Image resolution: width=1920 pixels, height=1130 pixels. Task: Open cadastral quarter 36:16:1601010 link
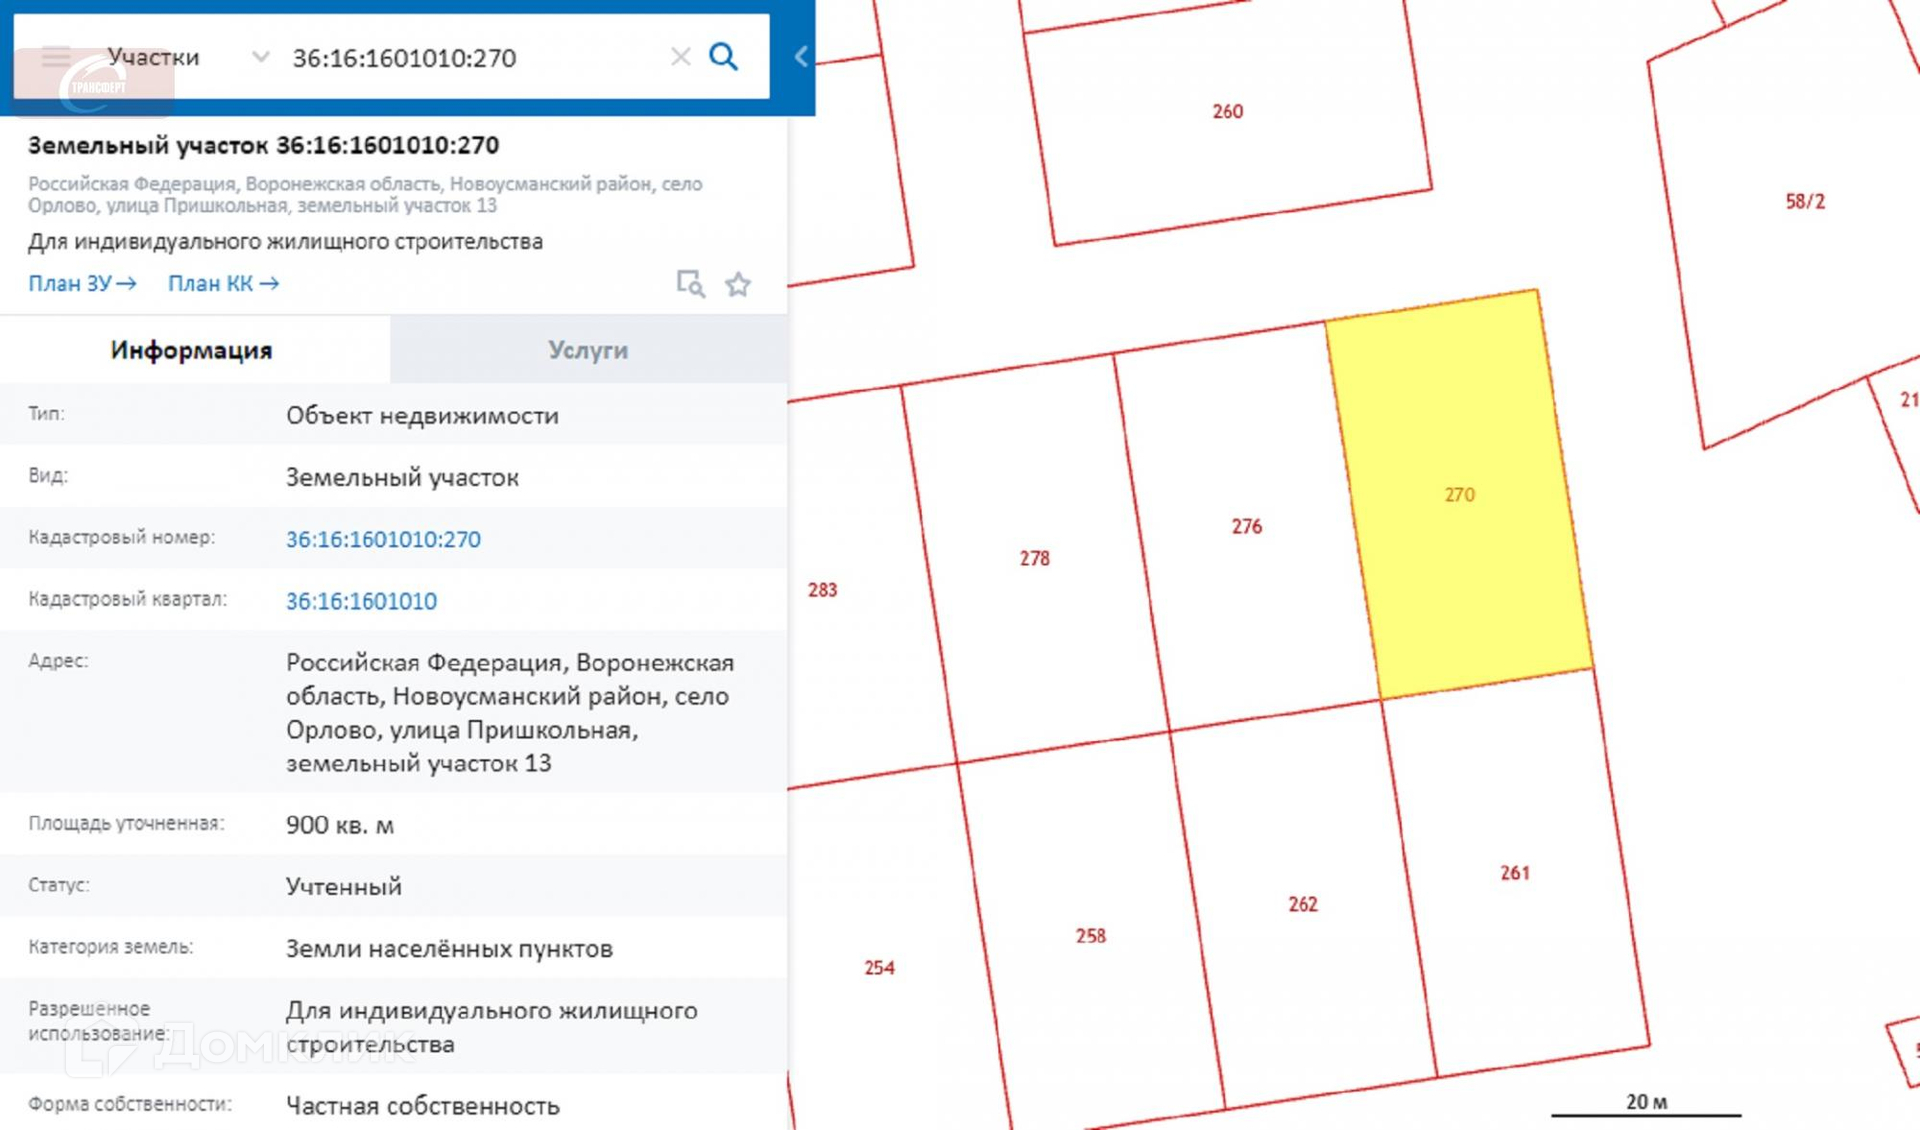click(361, 602)
